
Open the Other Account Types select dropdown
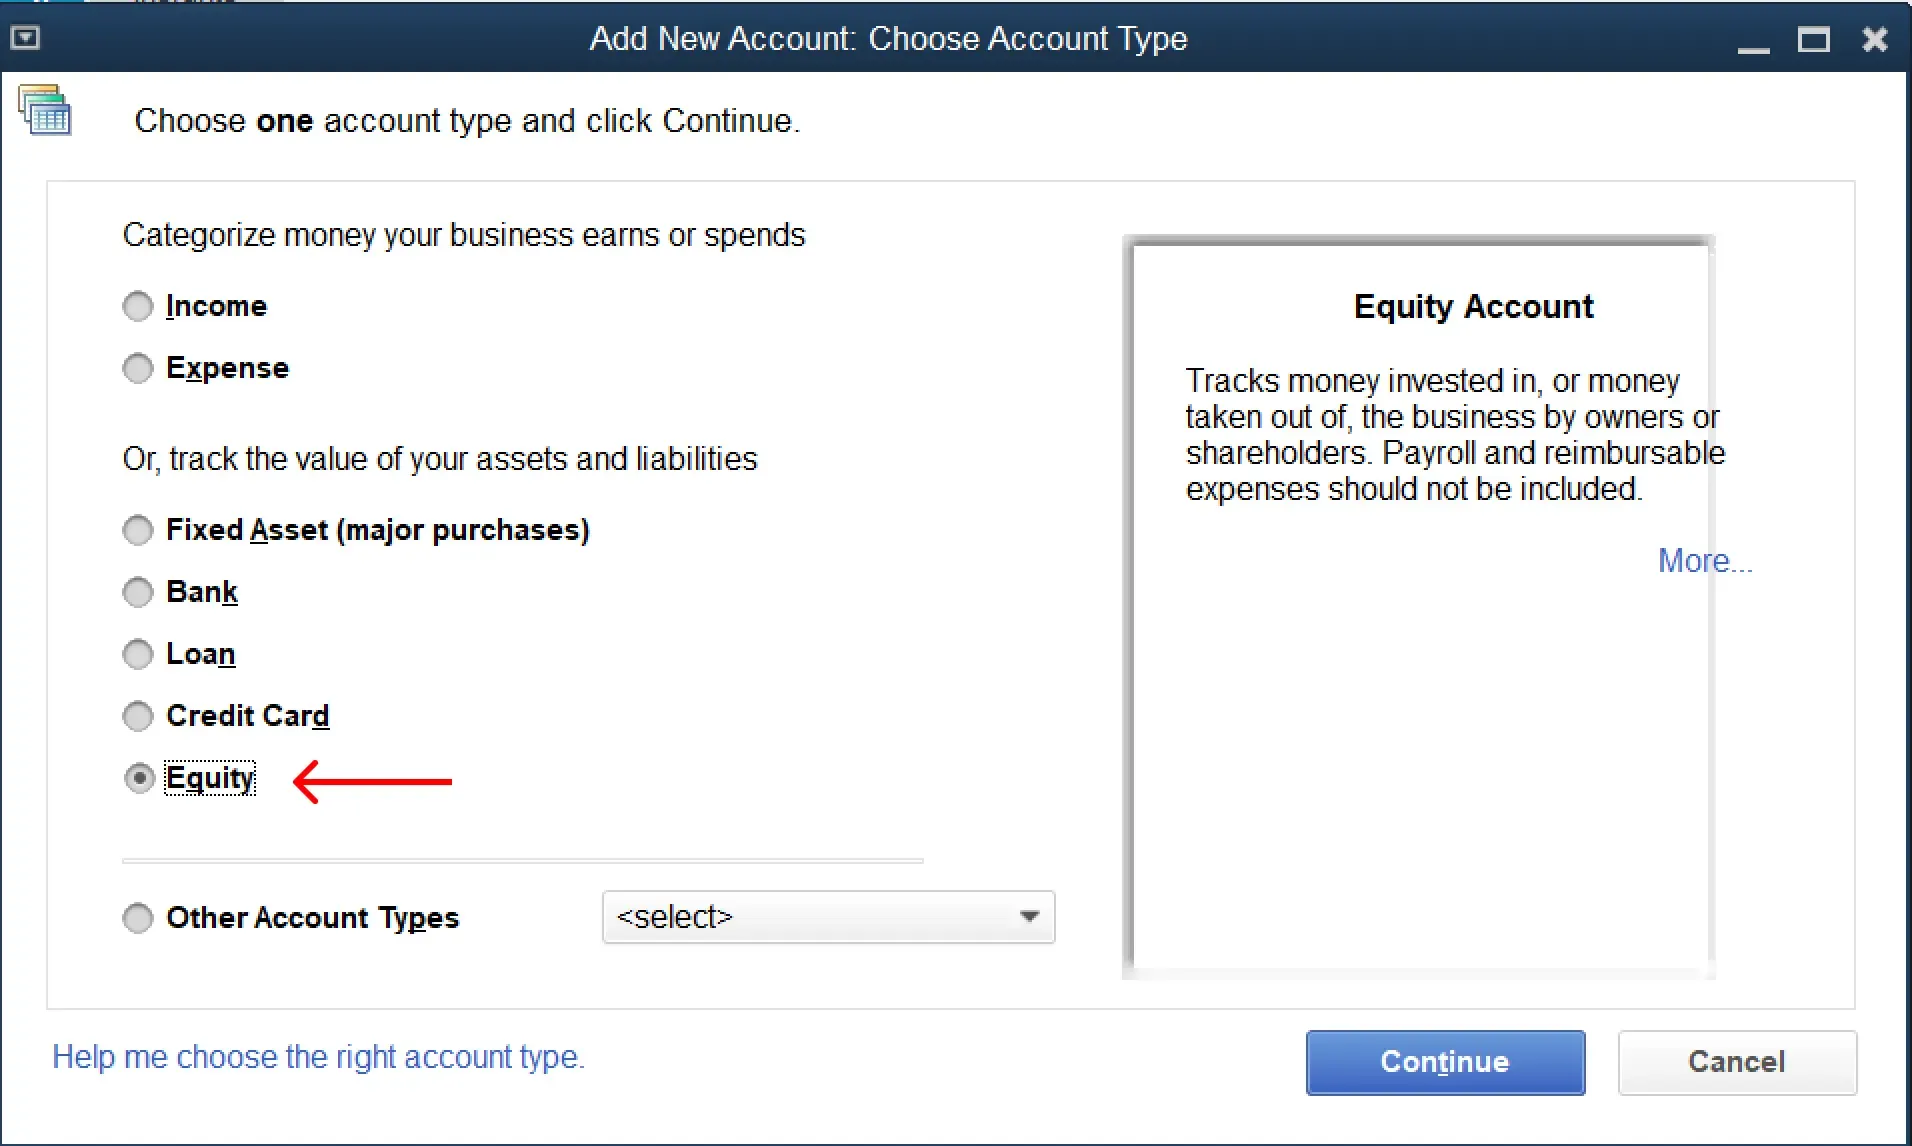(828, 917)
